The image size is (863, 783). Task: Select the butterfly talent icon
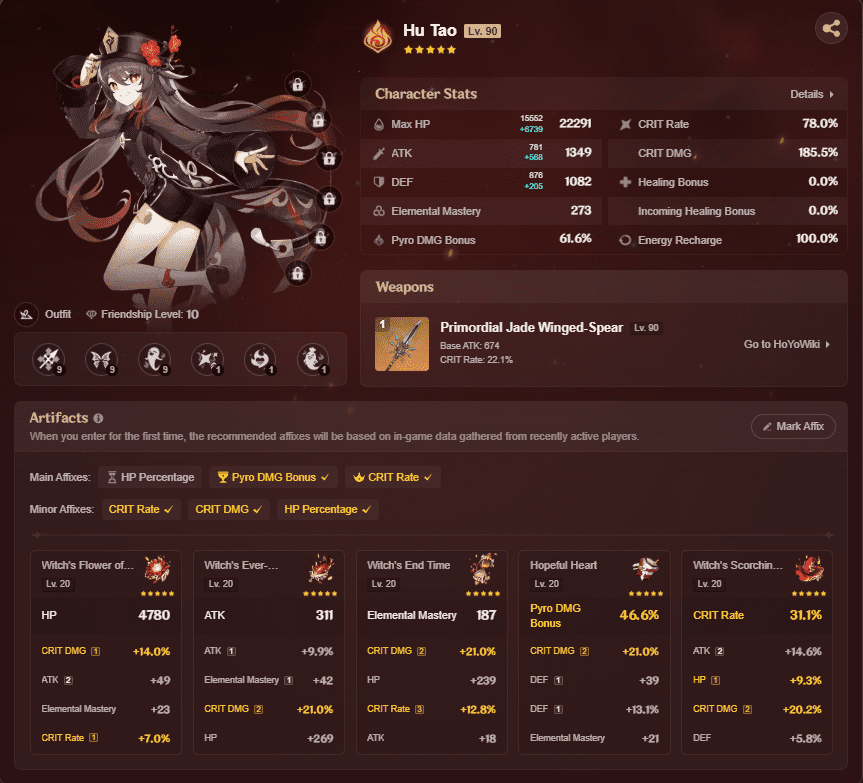pos(101,359)
